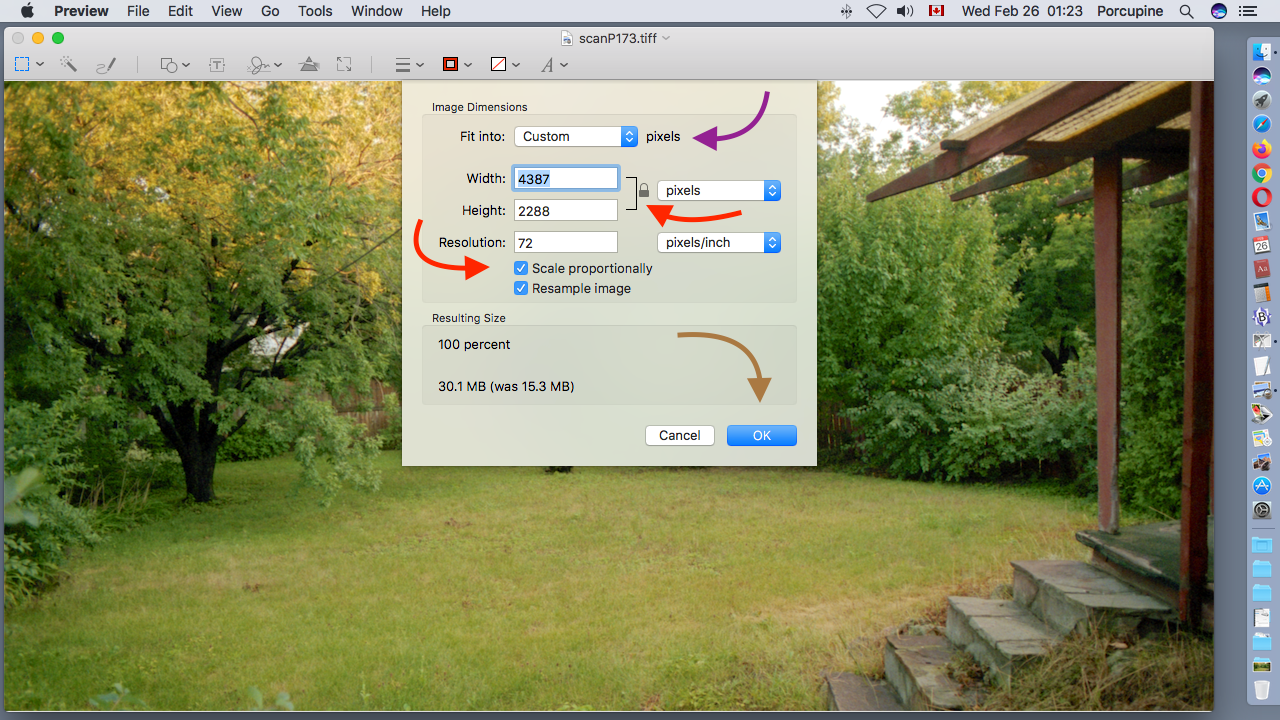Open Trash in the Dock
Image resolution: width=1280 pixels, height=720 pixels.
(1262, 690)
